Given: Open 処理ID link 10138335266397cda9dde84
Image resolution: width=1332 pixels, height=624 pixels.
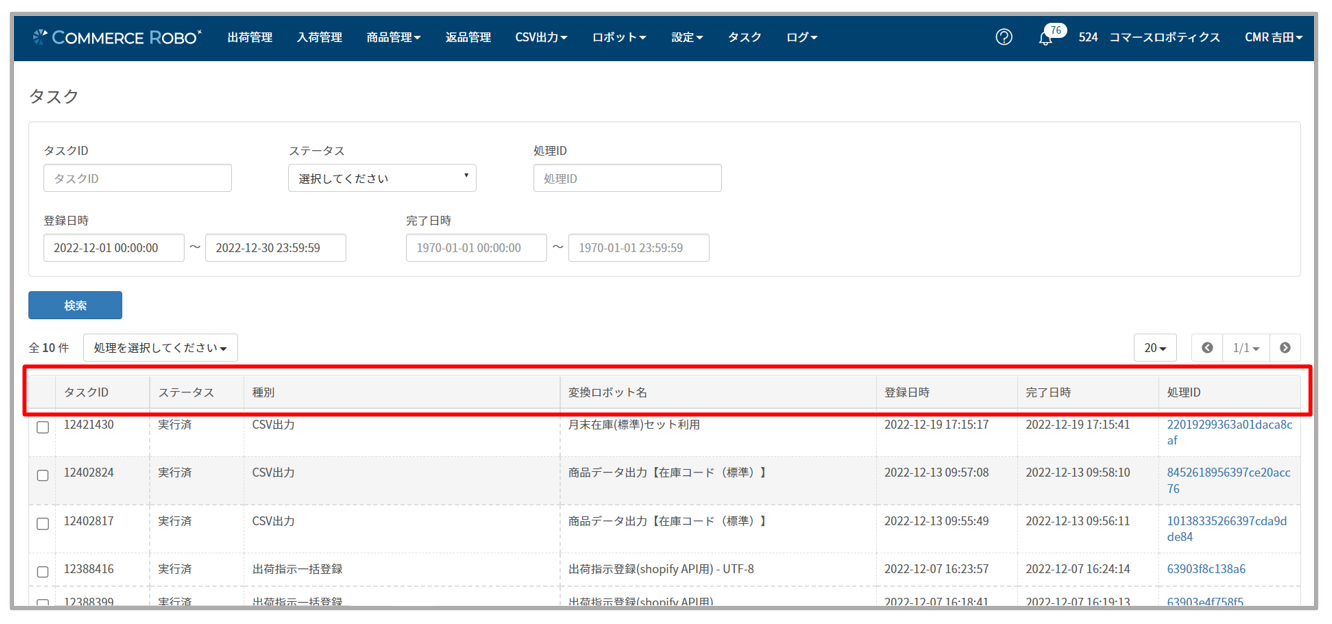Looking at the screenshot, I should coord(1227,528).
